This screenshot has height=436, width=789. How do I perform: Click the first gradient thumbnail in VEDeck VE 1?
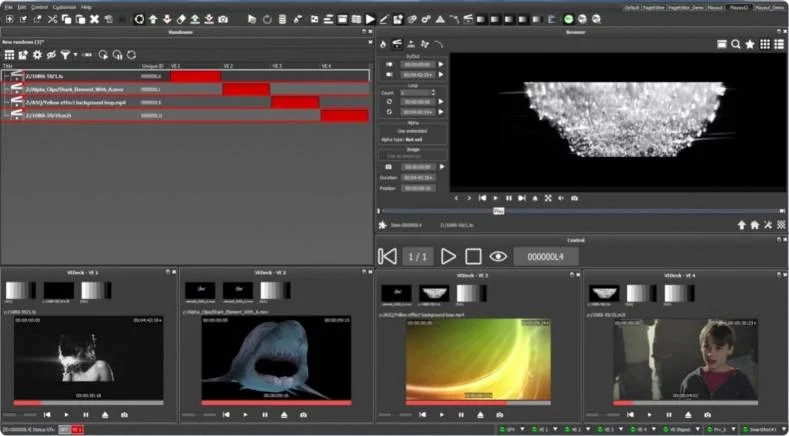[x=20, y=290]
